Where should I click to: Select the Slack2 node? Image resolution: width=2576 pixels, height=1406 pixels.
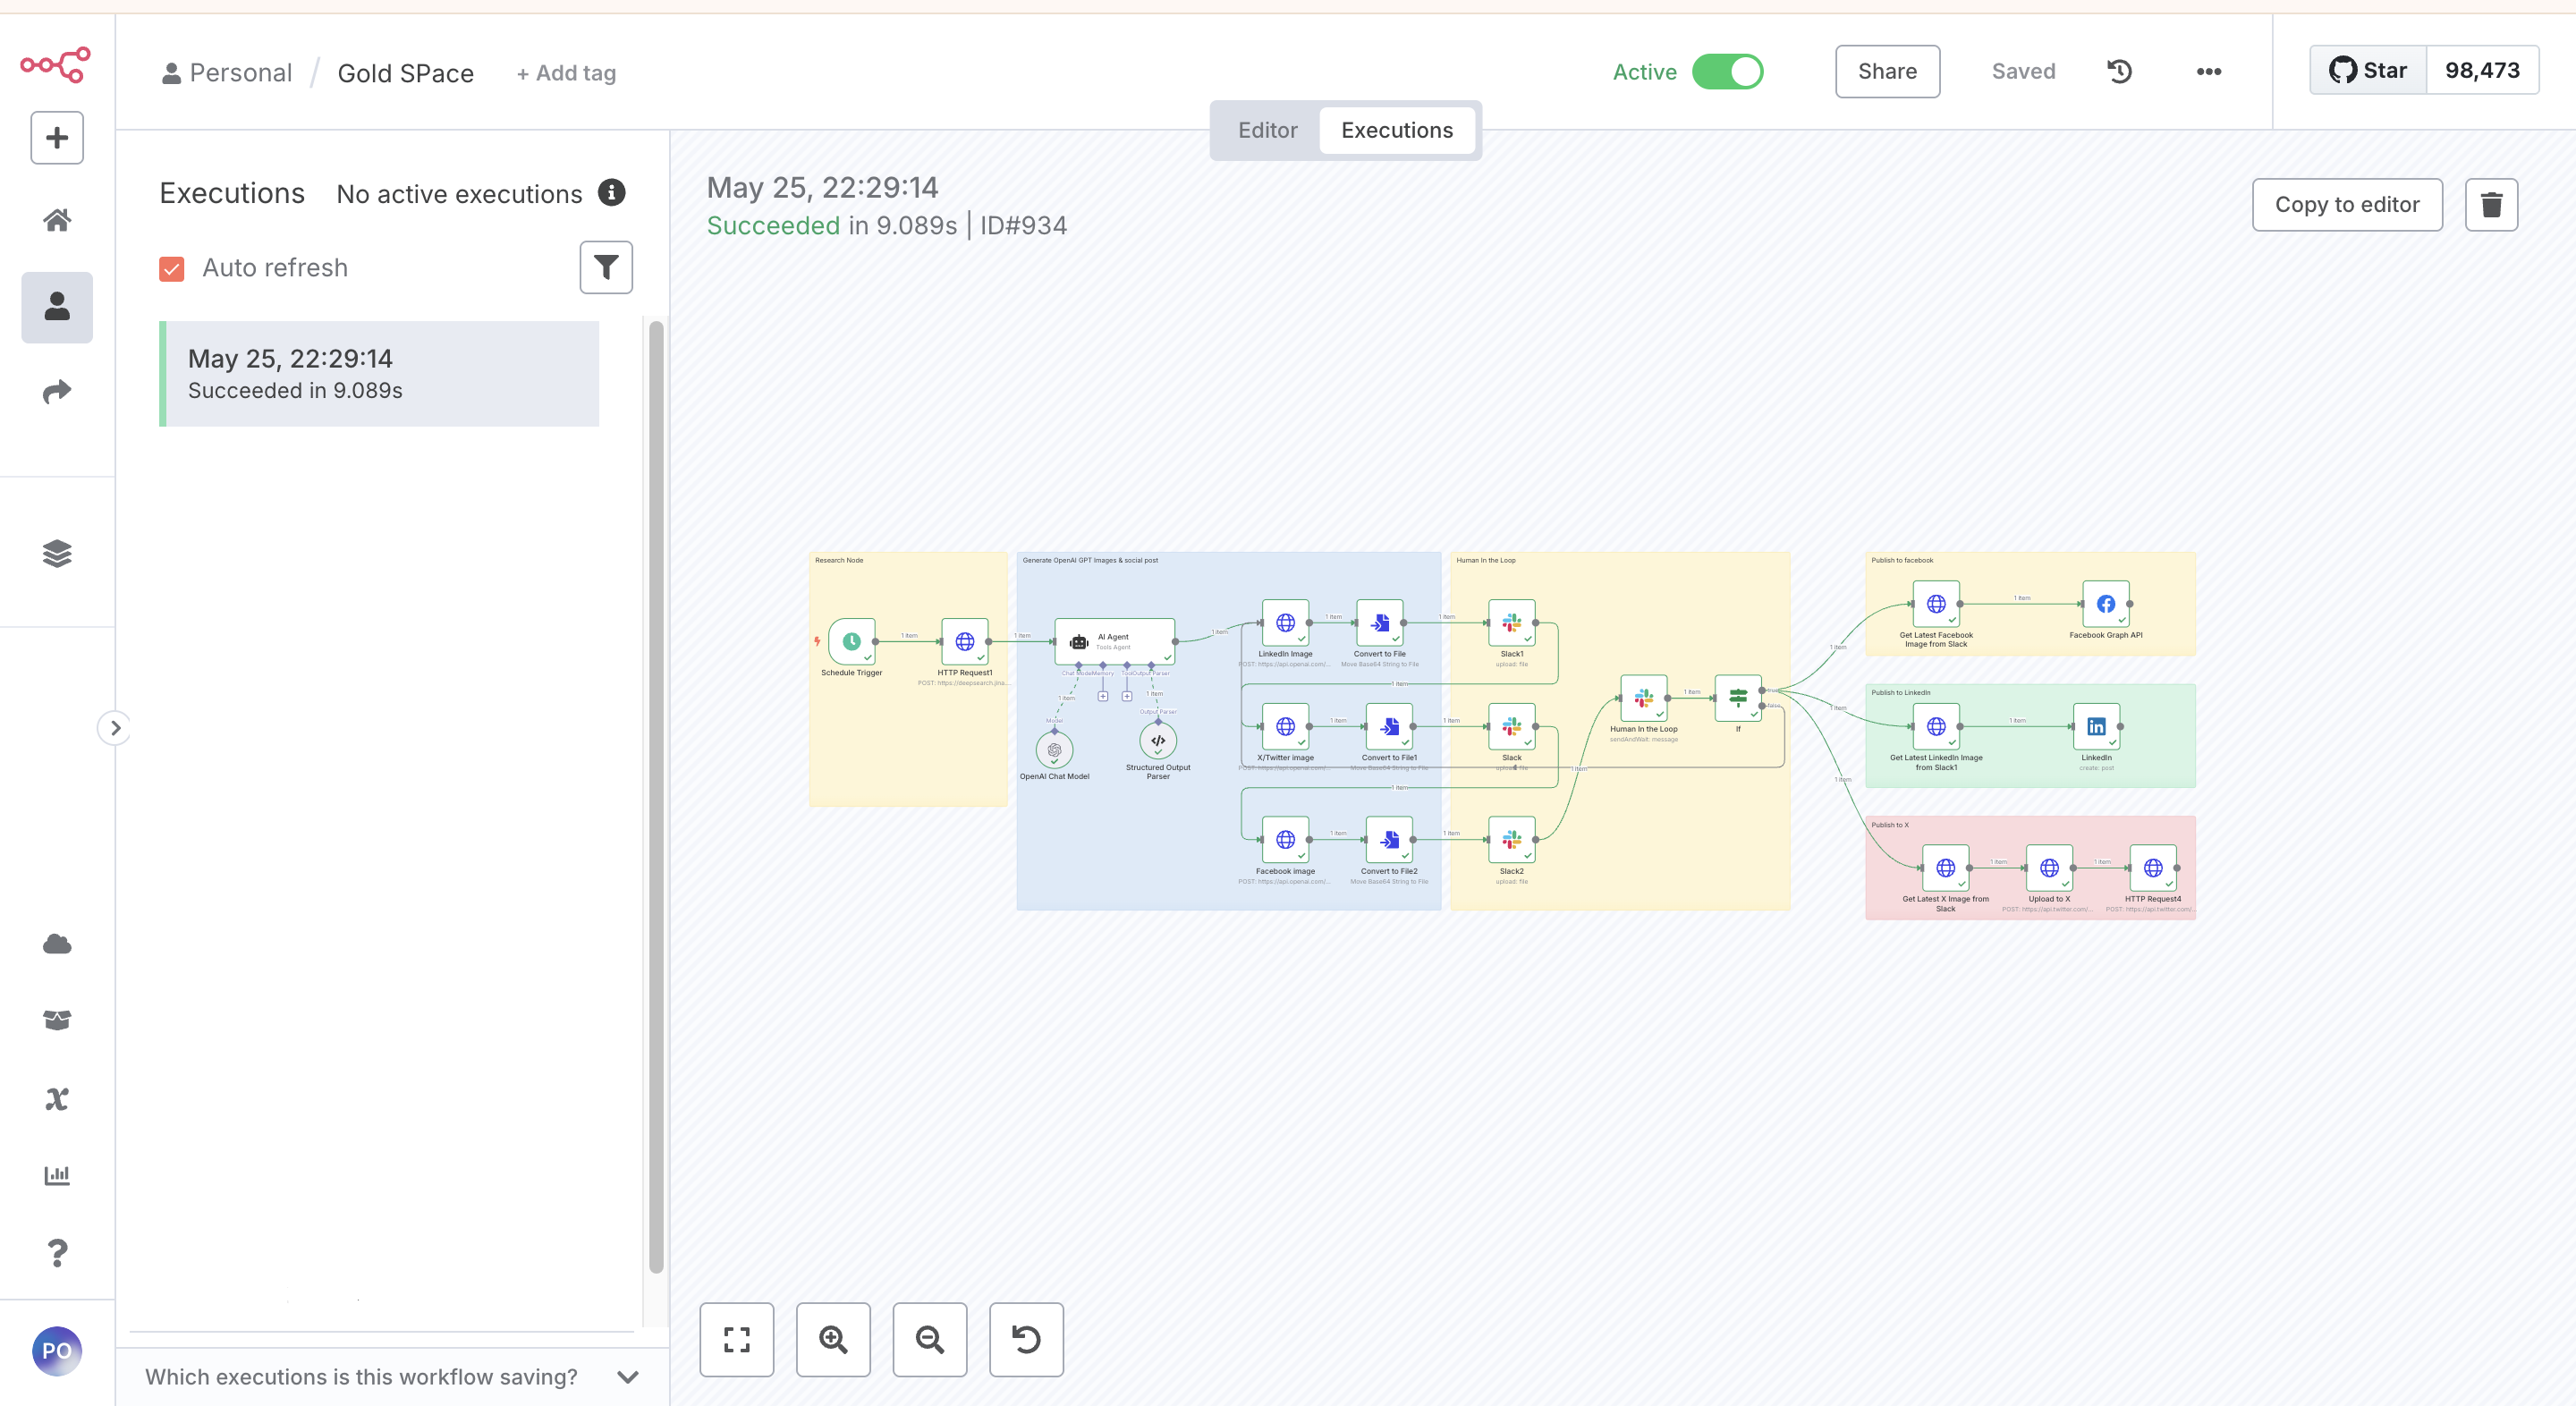(1512, 840)
